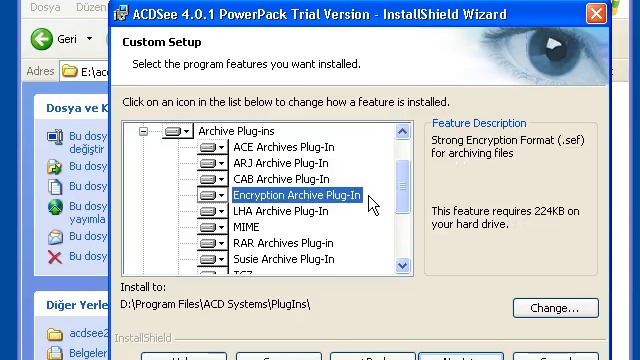Select ARJ Archive Plug-In row

(x=281, y=163)
